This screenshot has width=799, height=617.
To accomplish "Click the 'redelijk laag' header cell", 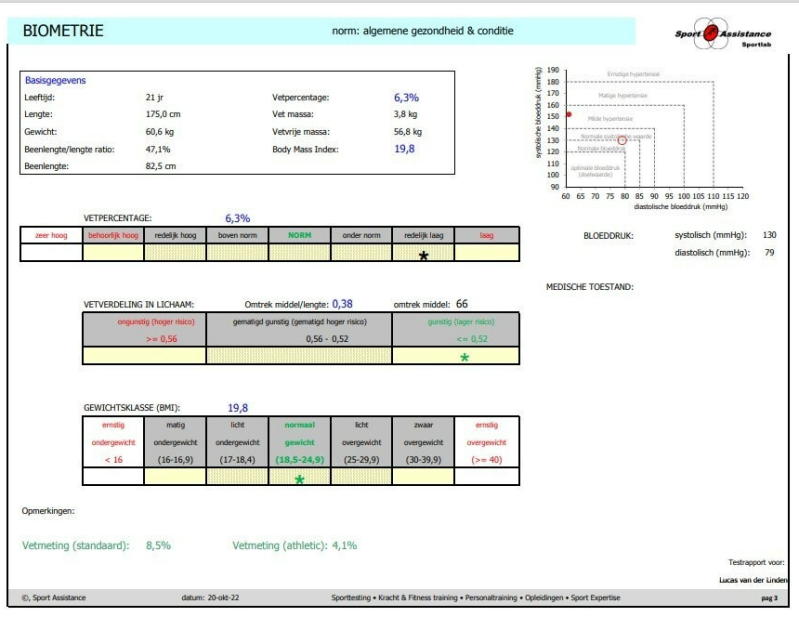I will [423, 235].
